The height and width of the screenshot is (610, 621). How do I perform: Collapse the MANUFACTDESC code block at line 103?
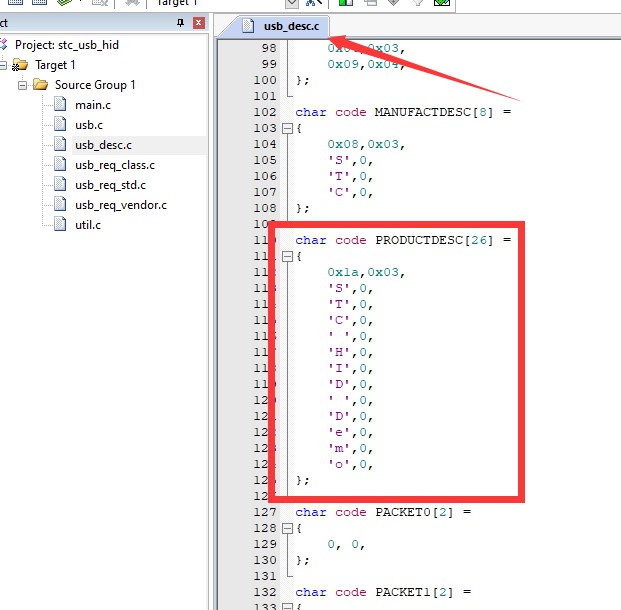[287, 128]
